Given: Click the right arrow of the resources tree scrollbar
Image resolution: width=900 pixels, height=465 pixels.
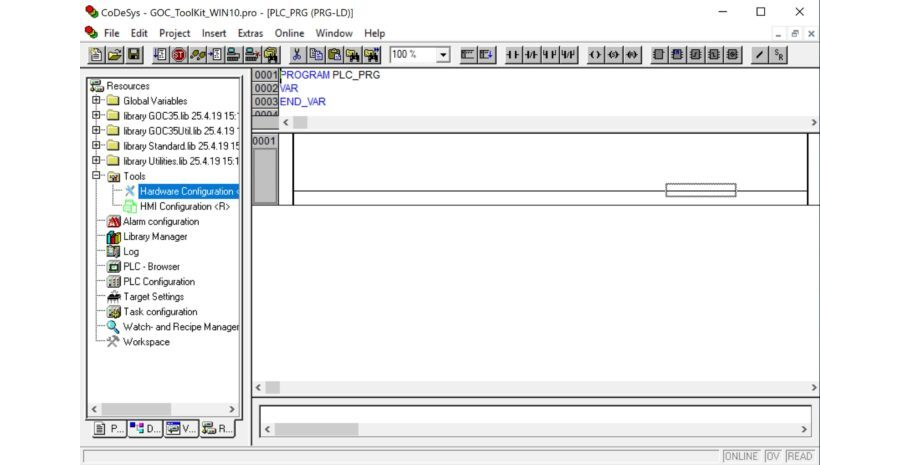Looking at the screenshot, I should tap(232, 409).
